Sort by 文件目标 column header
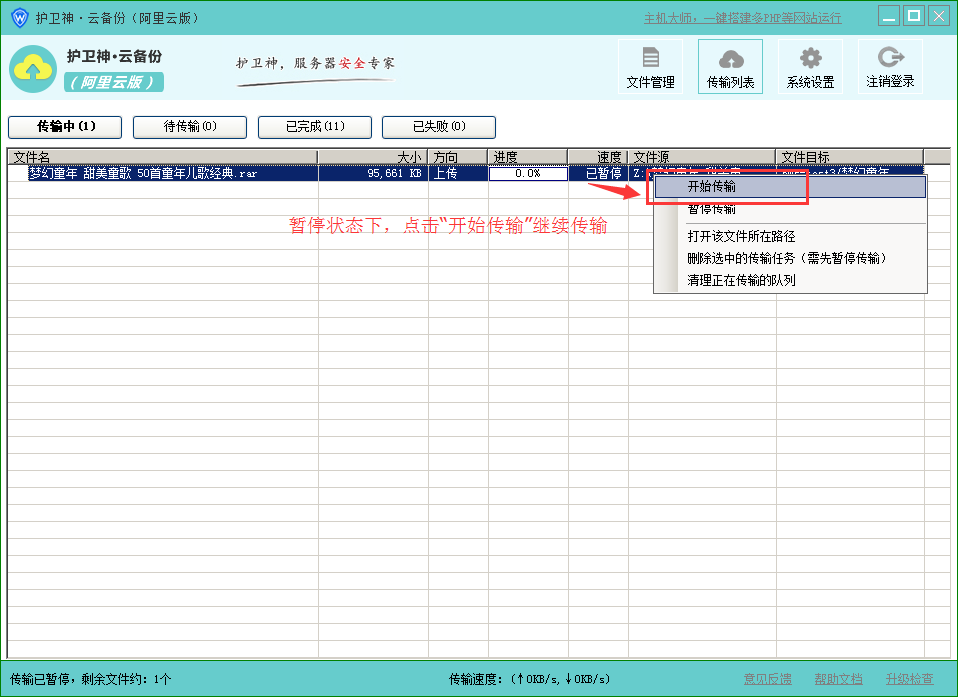 850,157
